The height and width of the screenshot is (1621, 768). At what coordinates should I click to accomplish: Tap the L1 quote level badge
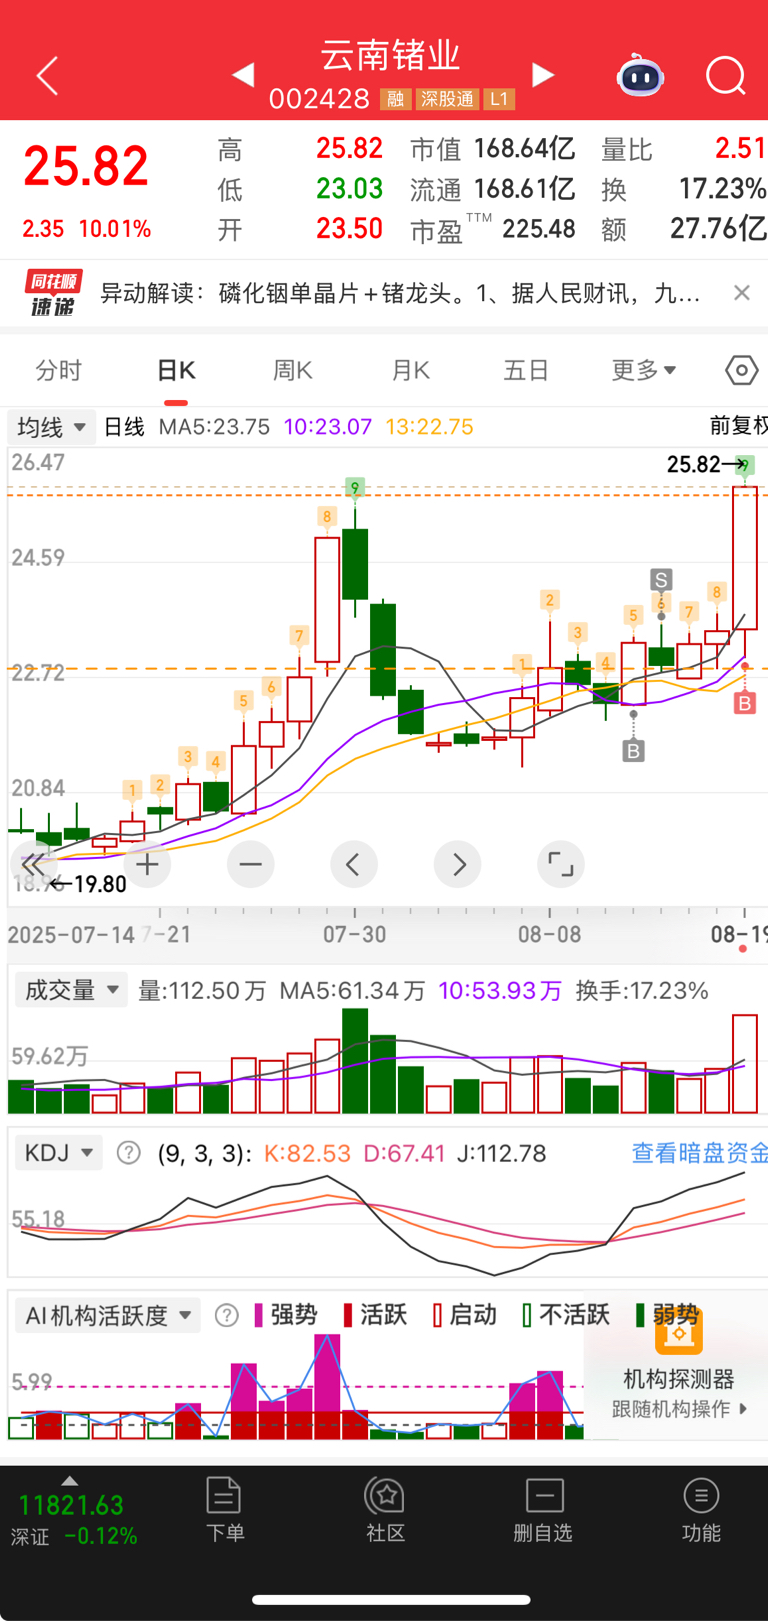pos(499,99)
